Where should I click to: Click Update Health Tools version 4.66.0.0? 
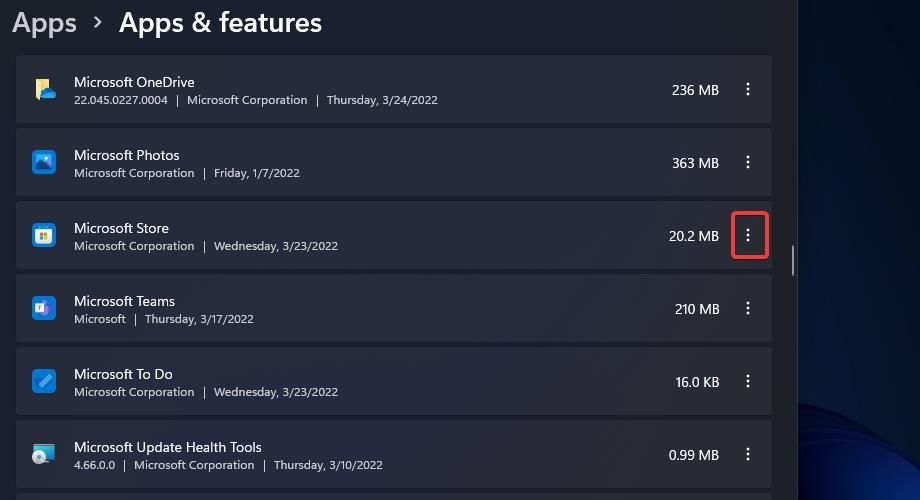tap(94, 465)
